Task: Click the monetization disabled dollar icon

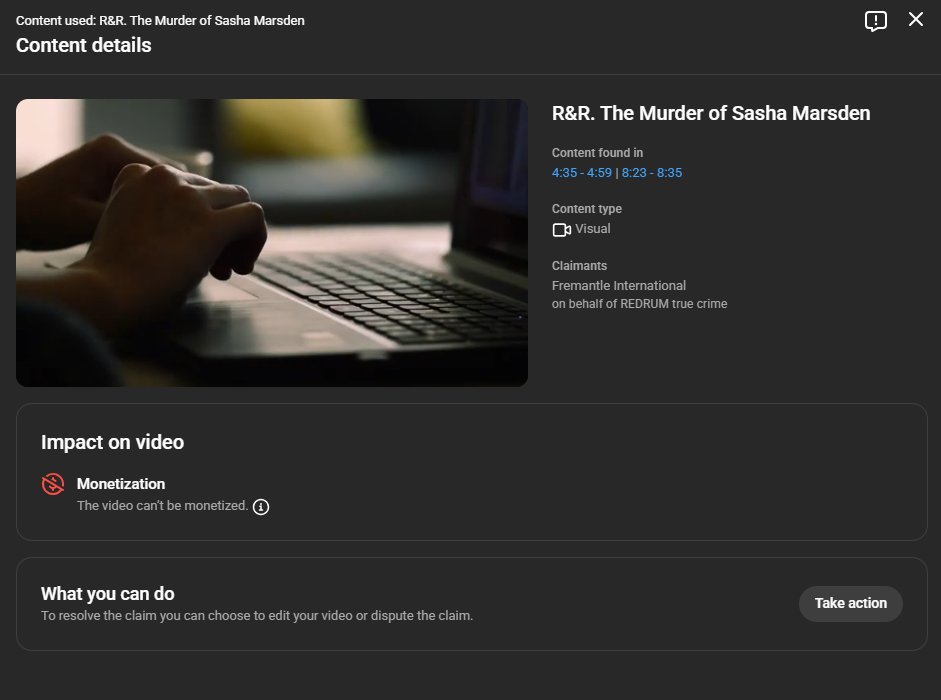Action: pyautogui.click(x=53, y=484)
